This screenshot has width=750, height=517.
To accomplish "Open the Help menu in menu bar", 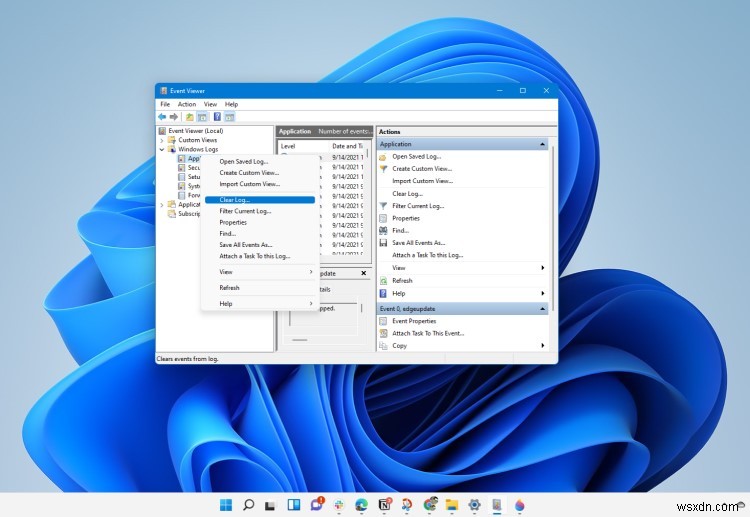I will [232, 104].
